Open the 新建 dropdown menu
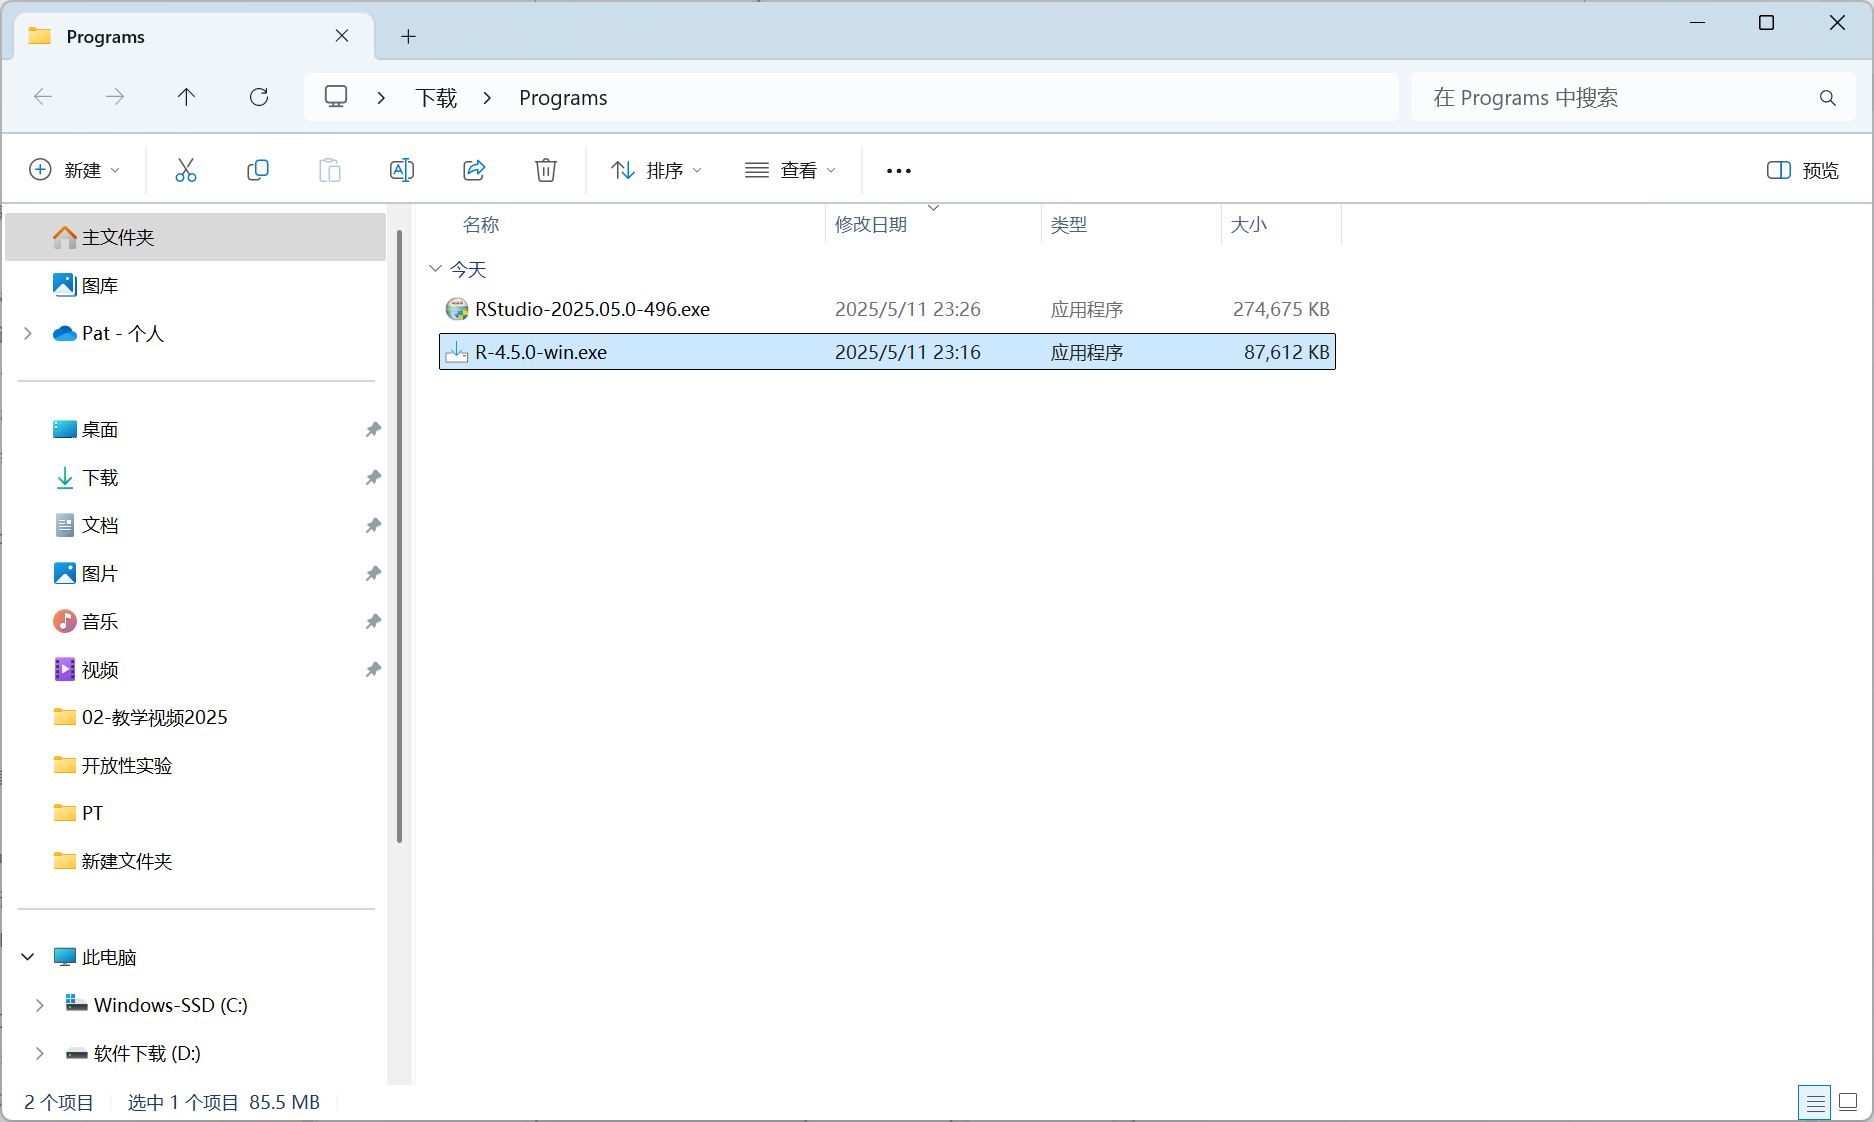The height and width of the screenshot is (1122, 1874). pyautogui.click(x=75, y=170)
